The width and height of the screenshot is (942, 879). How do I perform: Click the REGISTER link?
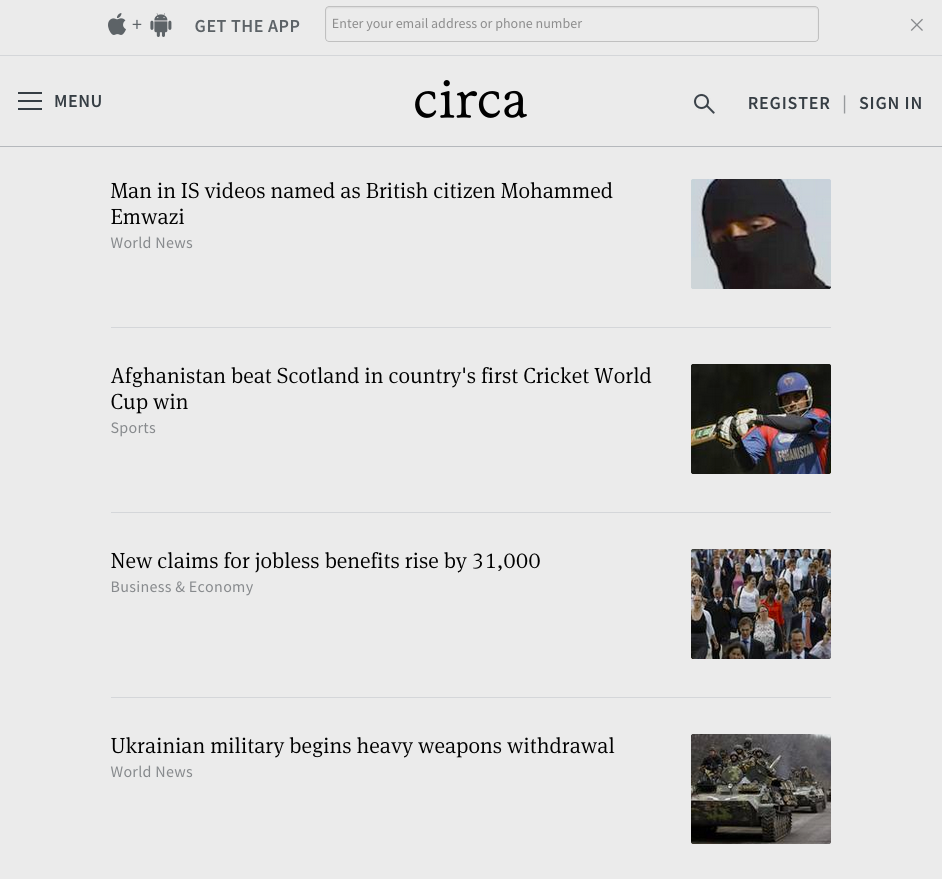click(788, 103)
